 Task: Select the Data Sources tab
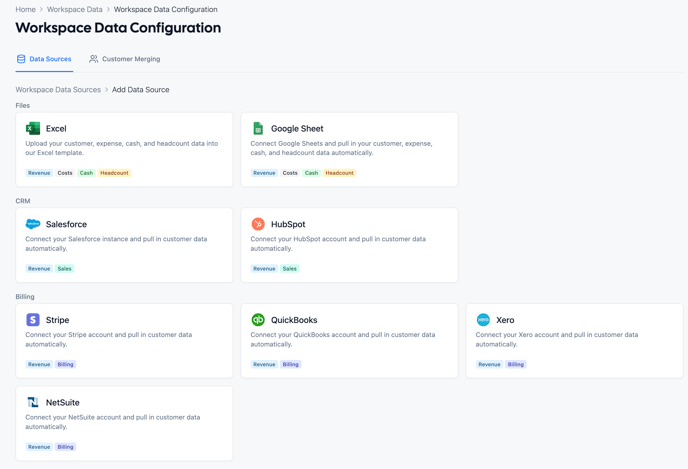[x=44, y=59]
